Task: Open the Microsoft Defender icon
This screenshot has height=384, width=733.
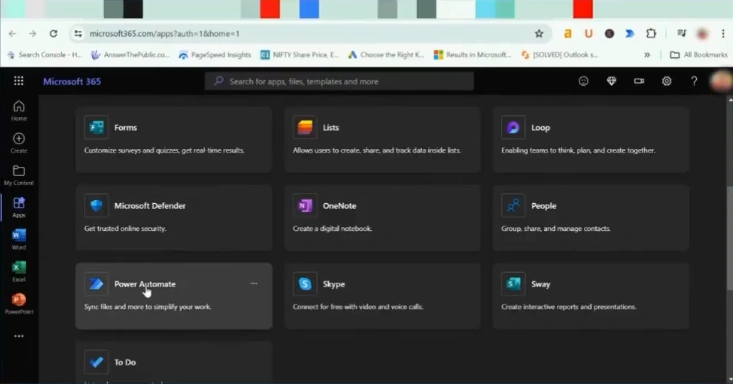Action: point(96,205)
